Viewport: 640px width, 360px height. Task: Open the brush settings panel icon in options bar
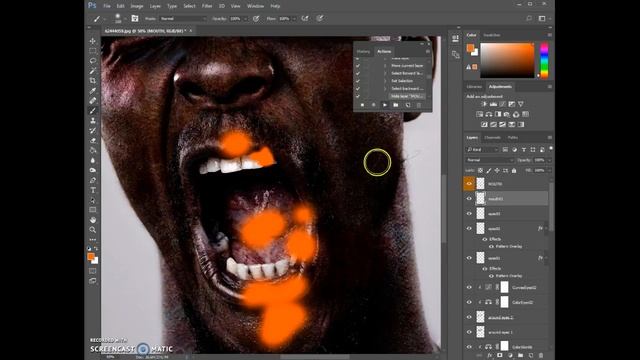tap(135, 18)
